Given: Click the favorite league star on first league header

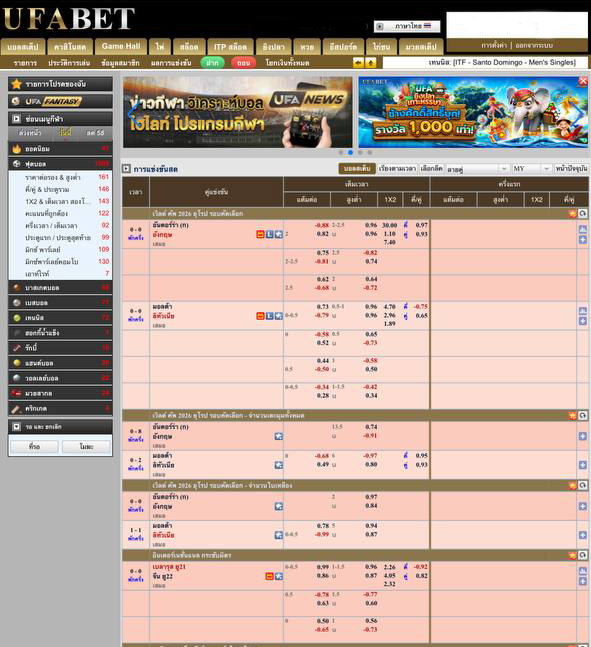Looking at the screenshot, I should pos(572,213).
